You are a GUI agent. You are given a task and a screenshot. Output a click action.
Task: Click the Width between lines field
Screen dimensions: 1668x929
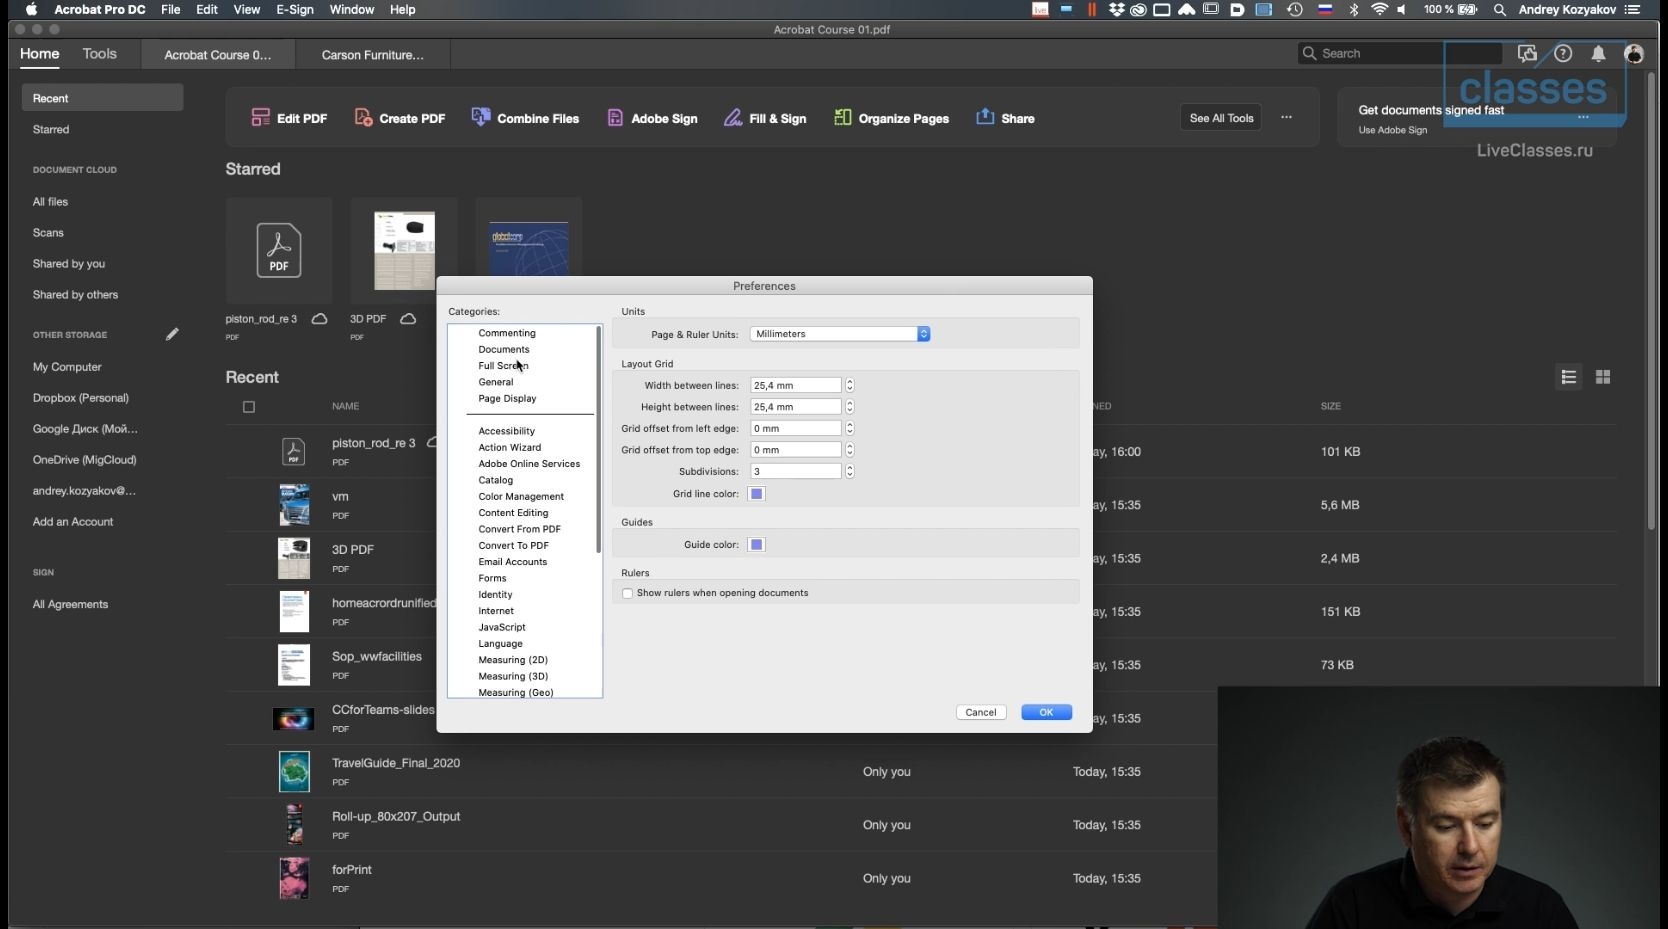(796, 385)
